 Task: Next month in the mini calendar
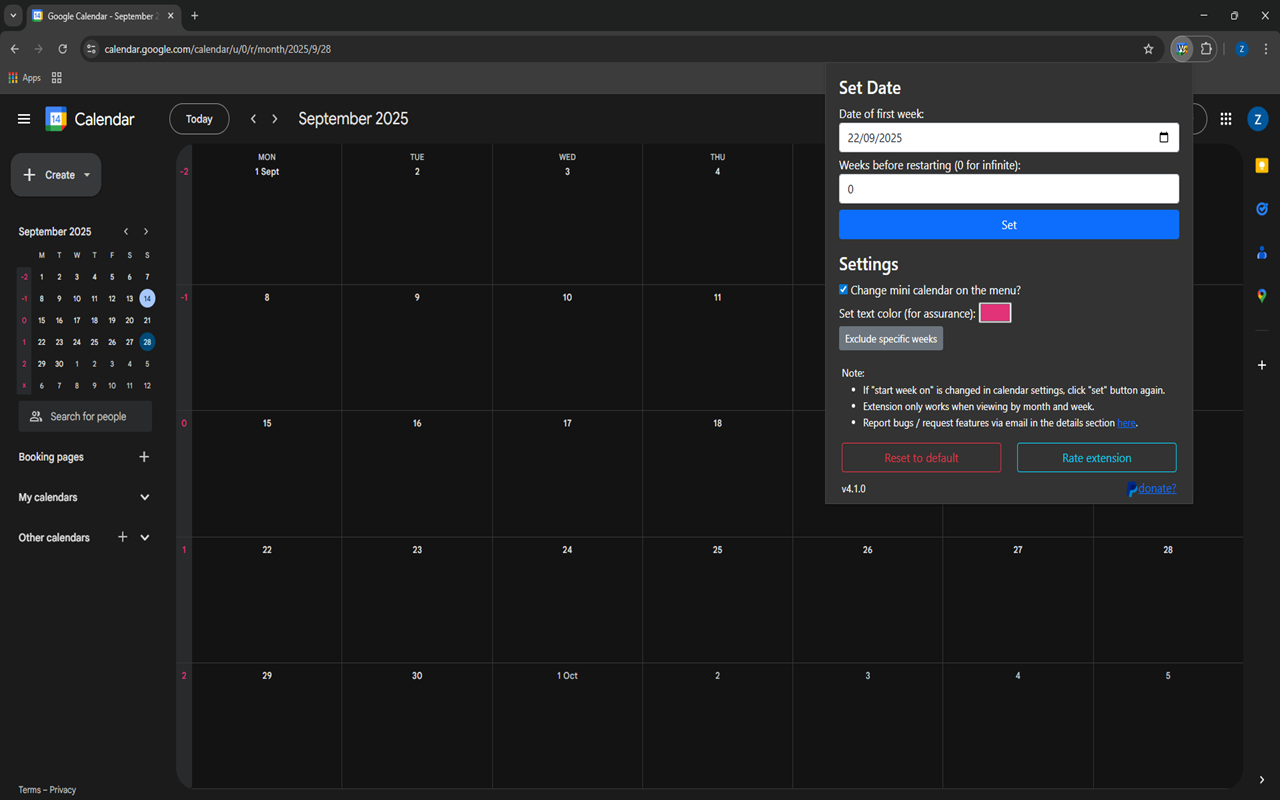(146, 232)
